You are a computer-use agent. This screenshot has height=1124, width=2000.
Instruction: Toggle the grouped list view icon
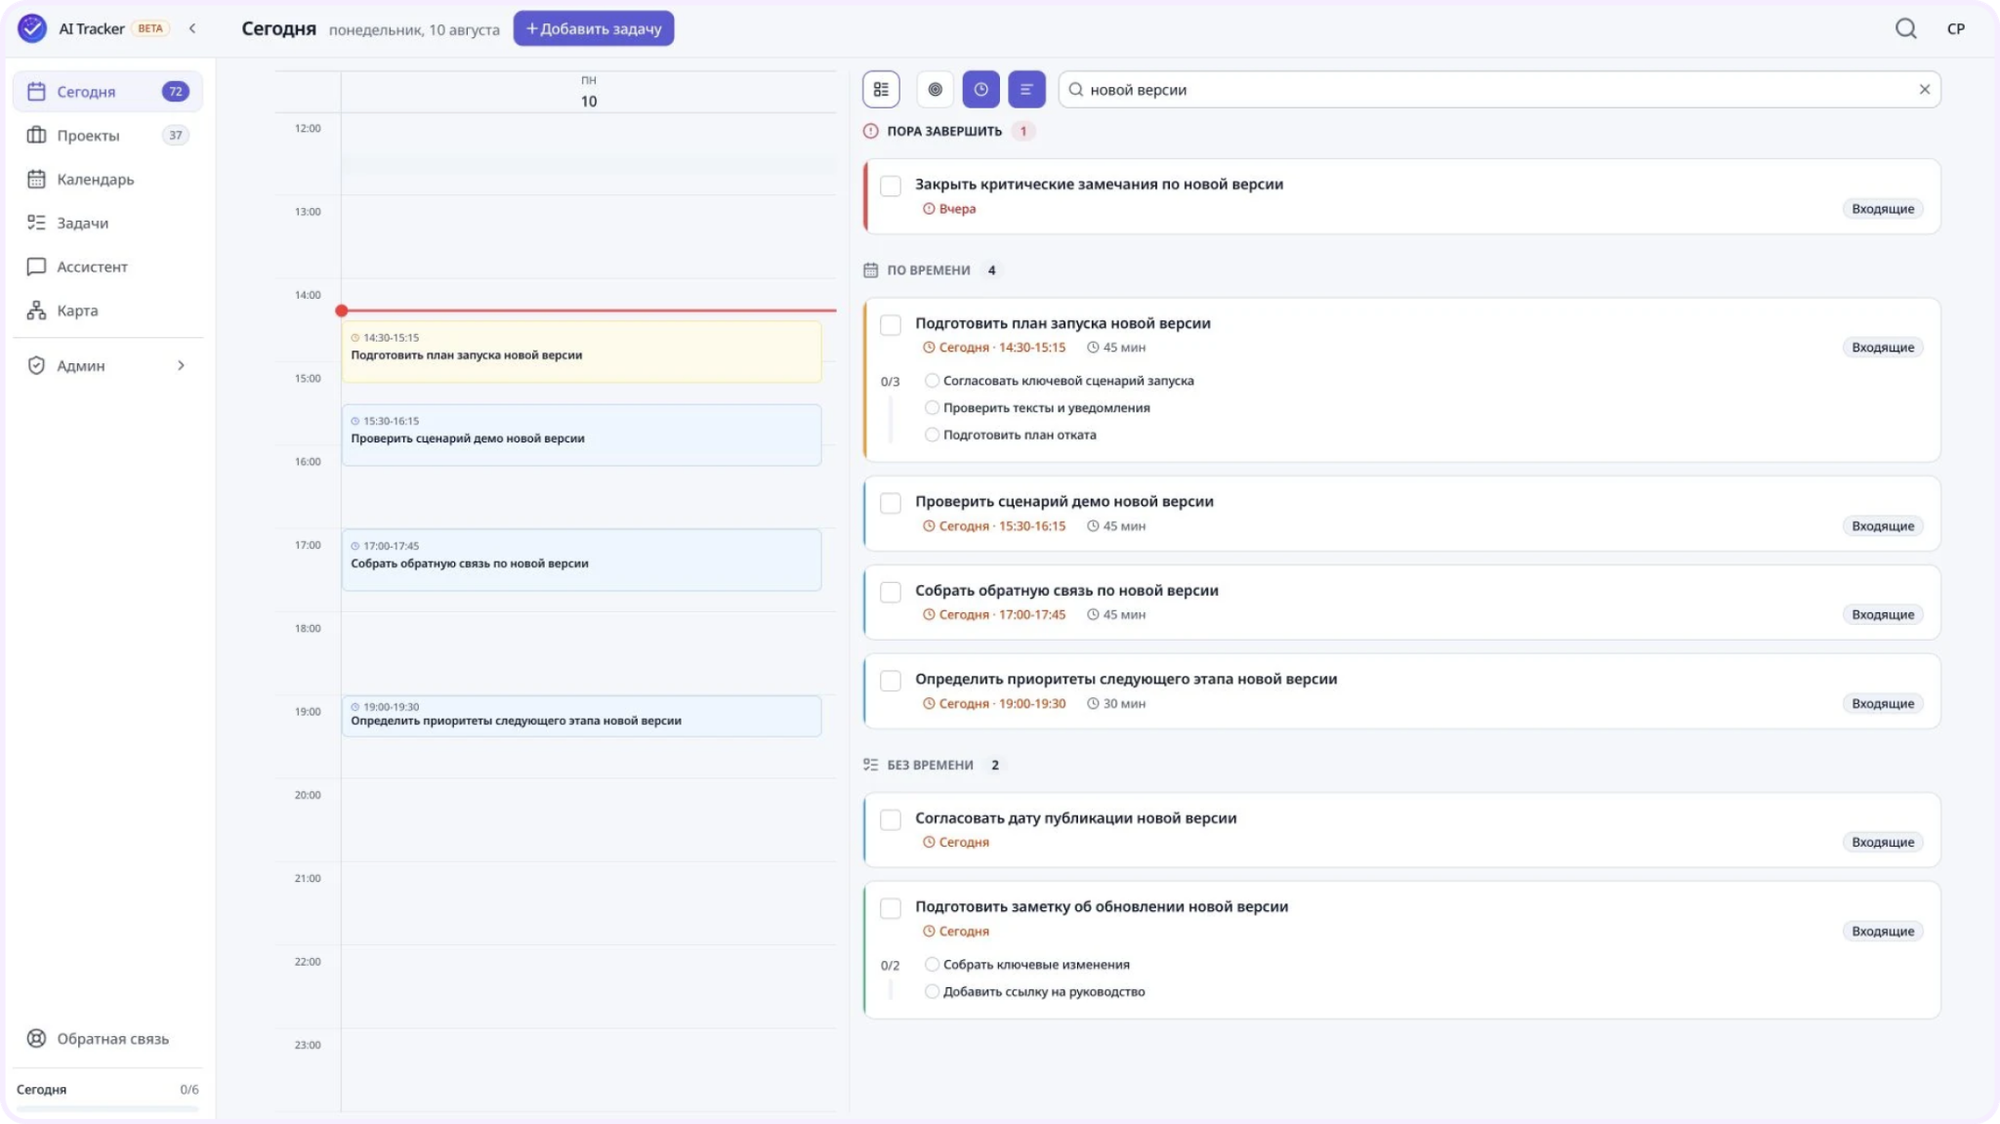tap(881, 89)
